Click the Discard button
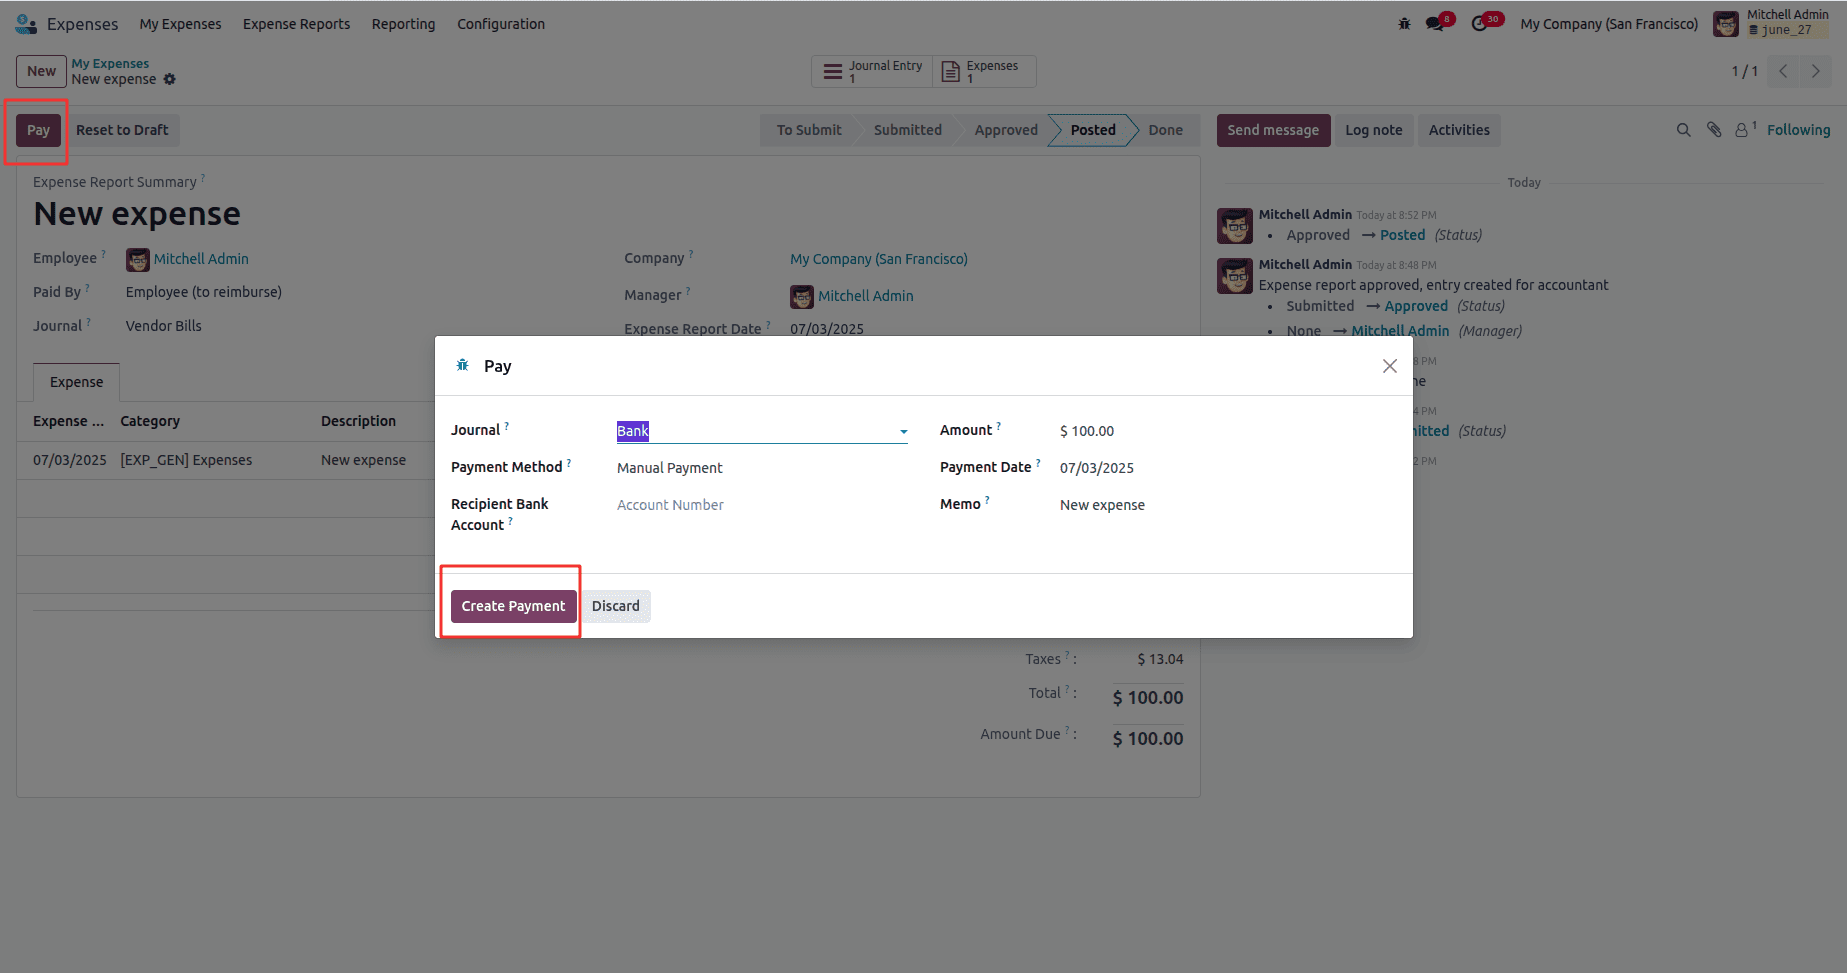 [615, 606]
